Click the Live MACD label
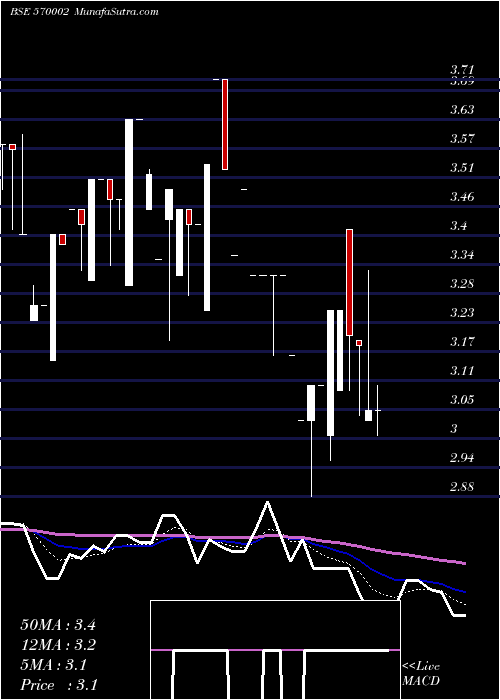The height and width of the screenshot is (700, 500). (x=421, y=673)
